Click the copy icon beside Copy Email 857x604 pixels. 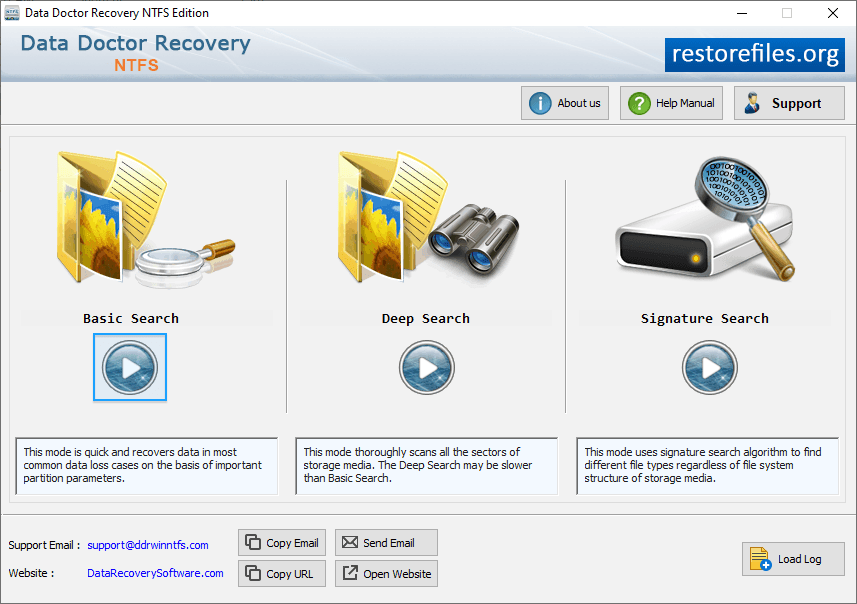(253, 542)
